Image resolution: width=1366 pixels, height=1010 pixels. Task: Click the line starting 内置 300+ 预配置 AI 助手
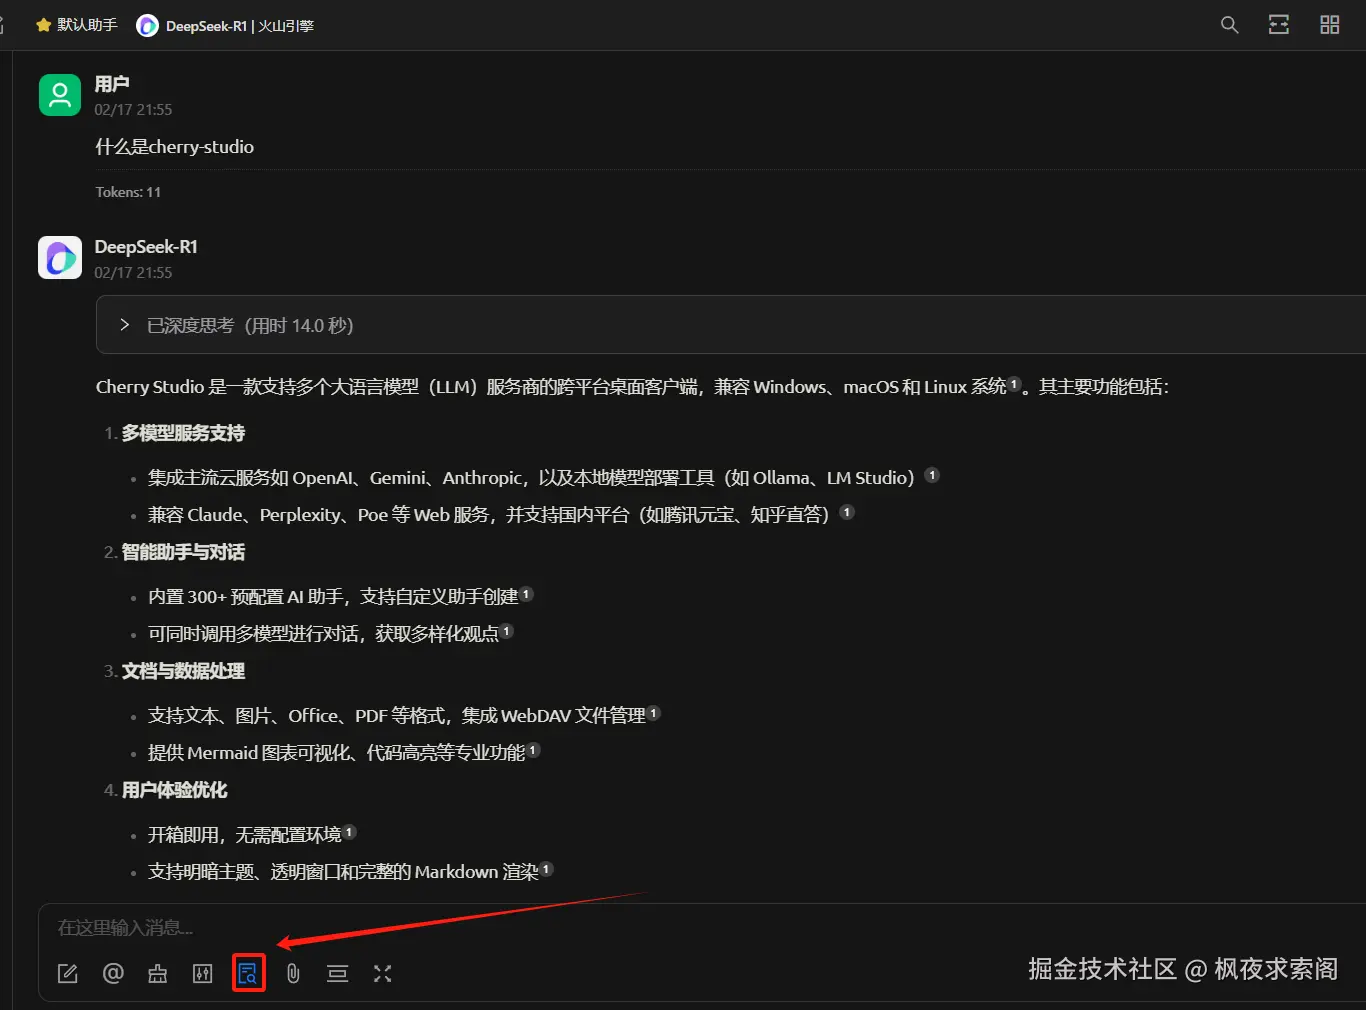pos(333,597)
